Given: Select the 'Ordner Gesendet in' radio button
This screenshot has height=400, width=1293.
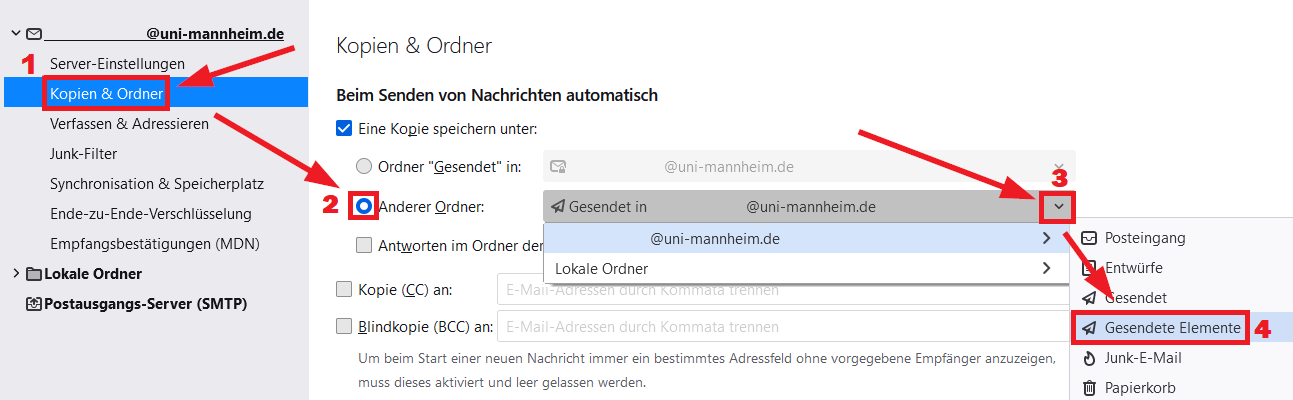Looking at the screenshot, I should tap(365, 167).
